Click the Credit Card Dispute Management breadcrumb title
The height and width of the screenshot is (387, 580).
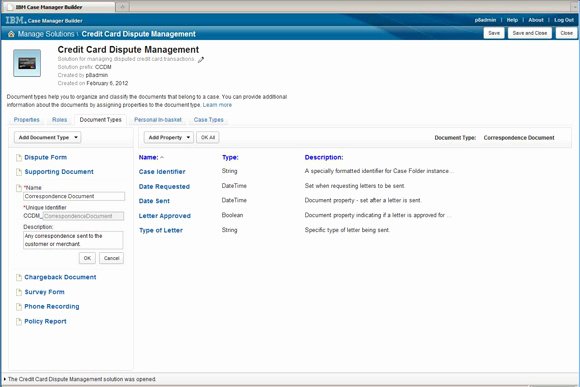coord(138,34)
